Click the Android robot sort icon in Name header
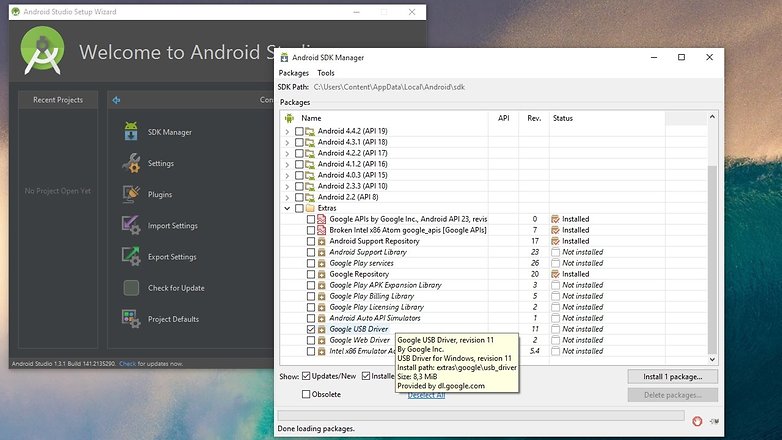 point(289,118)
